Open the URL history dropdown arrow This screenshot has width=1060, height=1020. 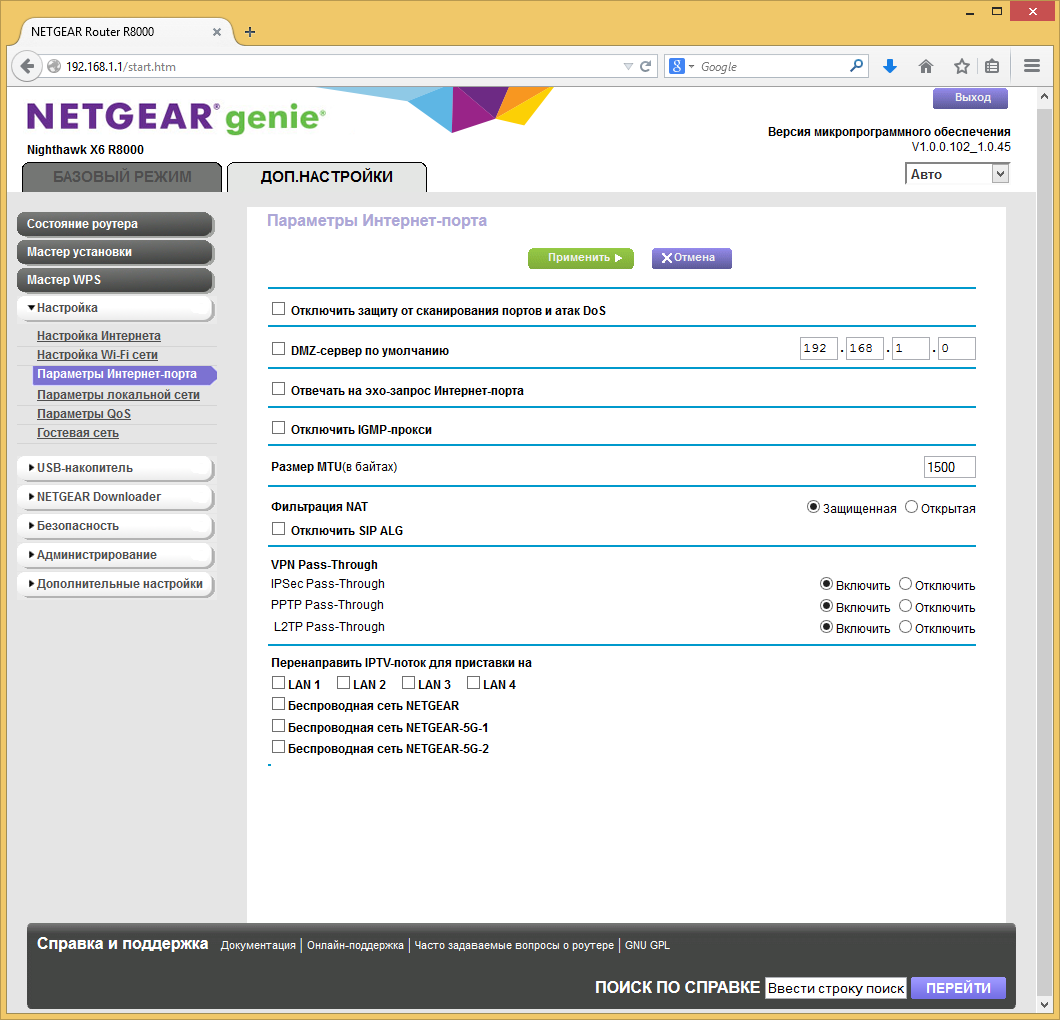(628, 66)
